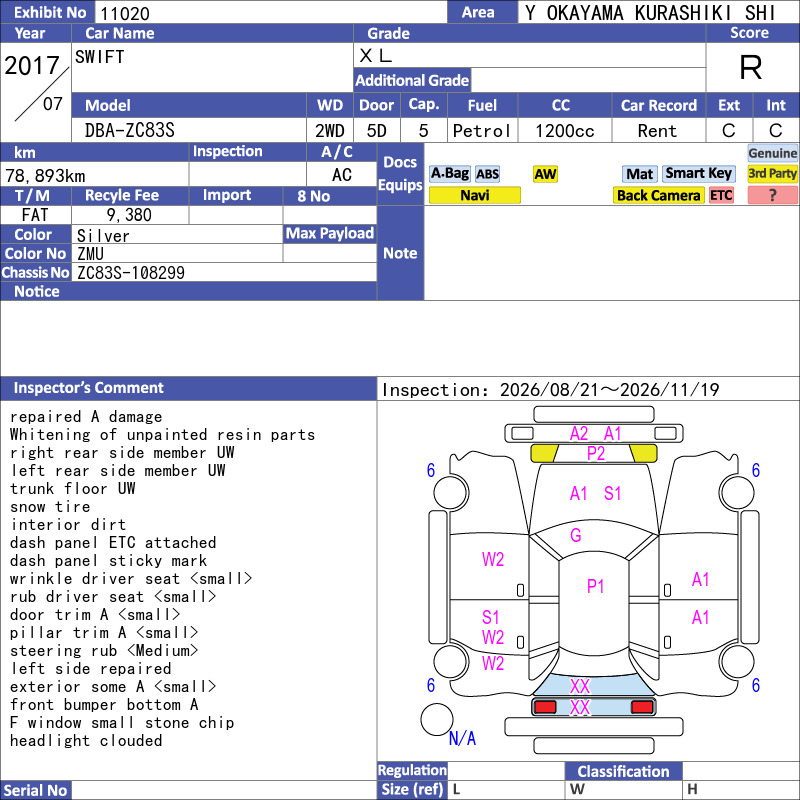Click the chassis number ZC83S-108299
Screen dimensions: 800x800
coord(131,273)
